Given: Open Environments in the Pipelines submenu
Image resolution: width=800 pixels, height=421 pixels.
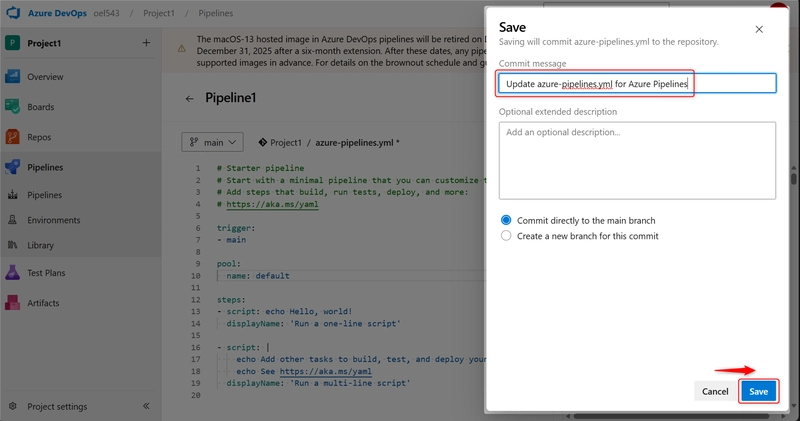Looking at the screenshot, I should (x=14, y=220).
